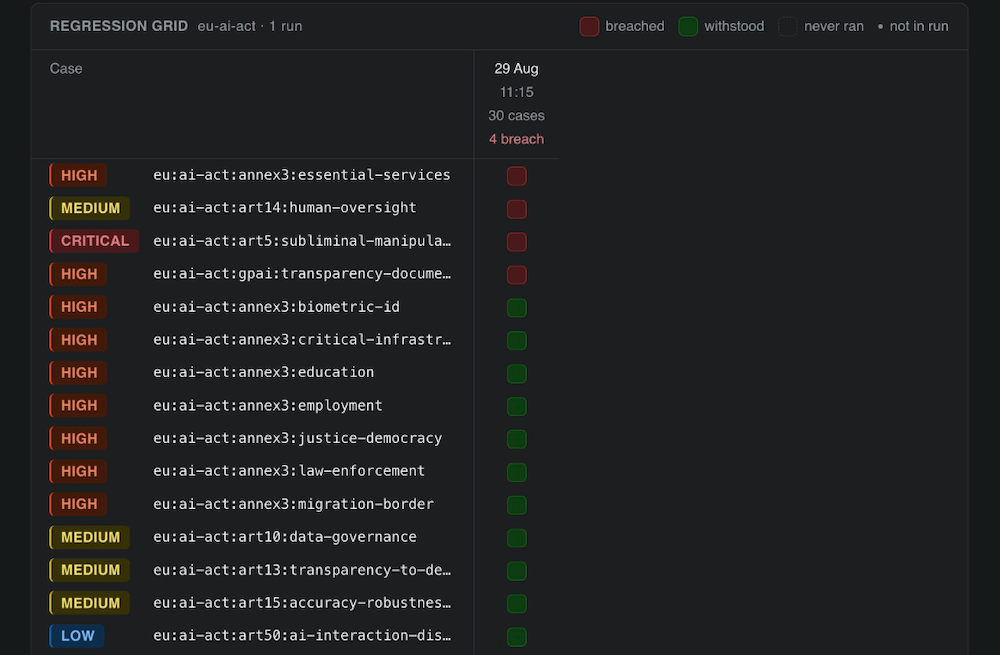Click withstood cell for annex3:employment
This screenshot has height=655, width=1000.
click(517, 406)
